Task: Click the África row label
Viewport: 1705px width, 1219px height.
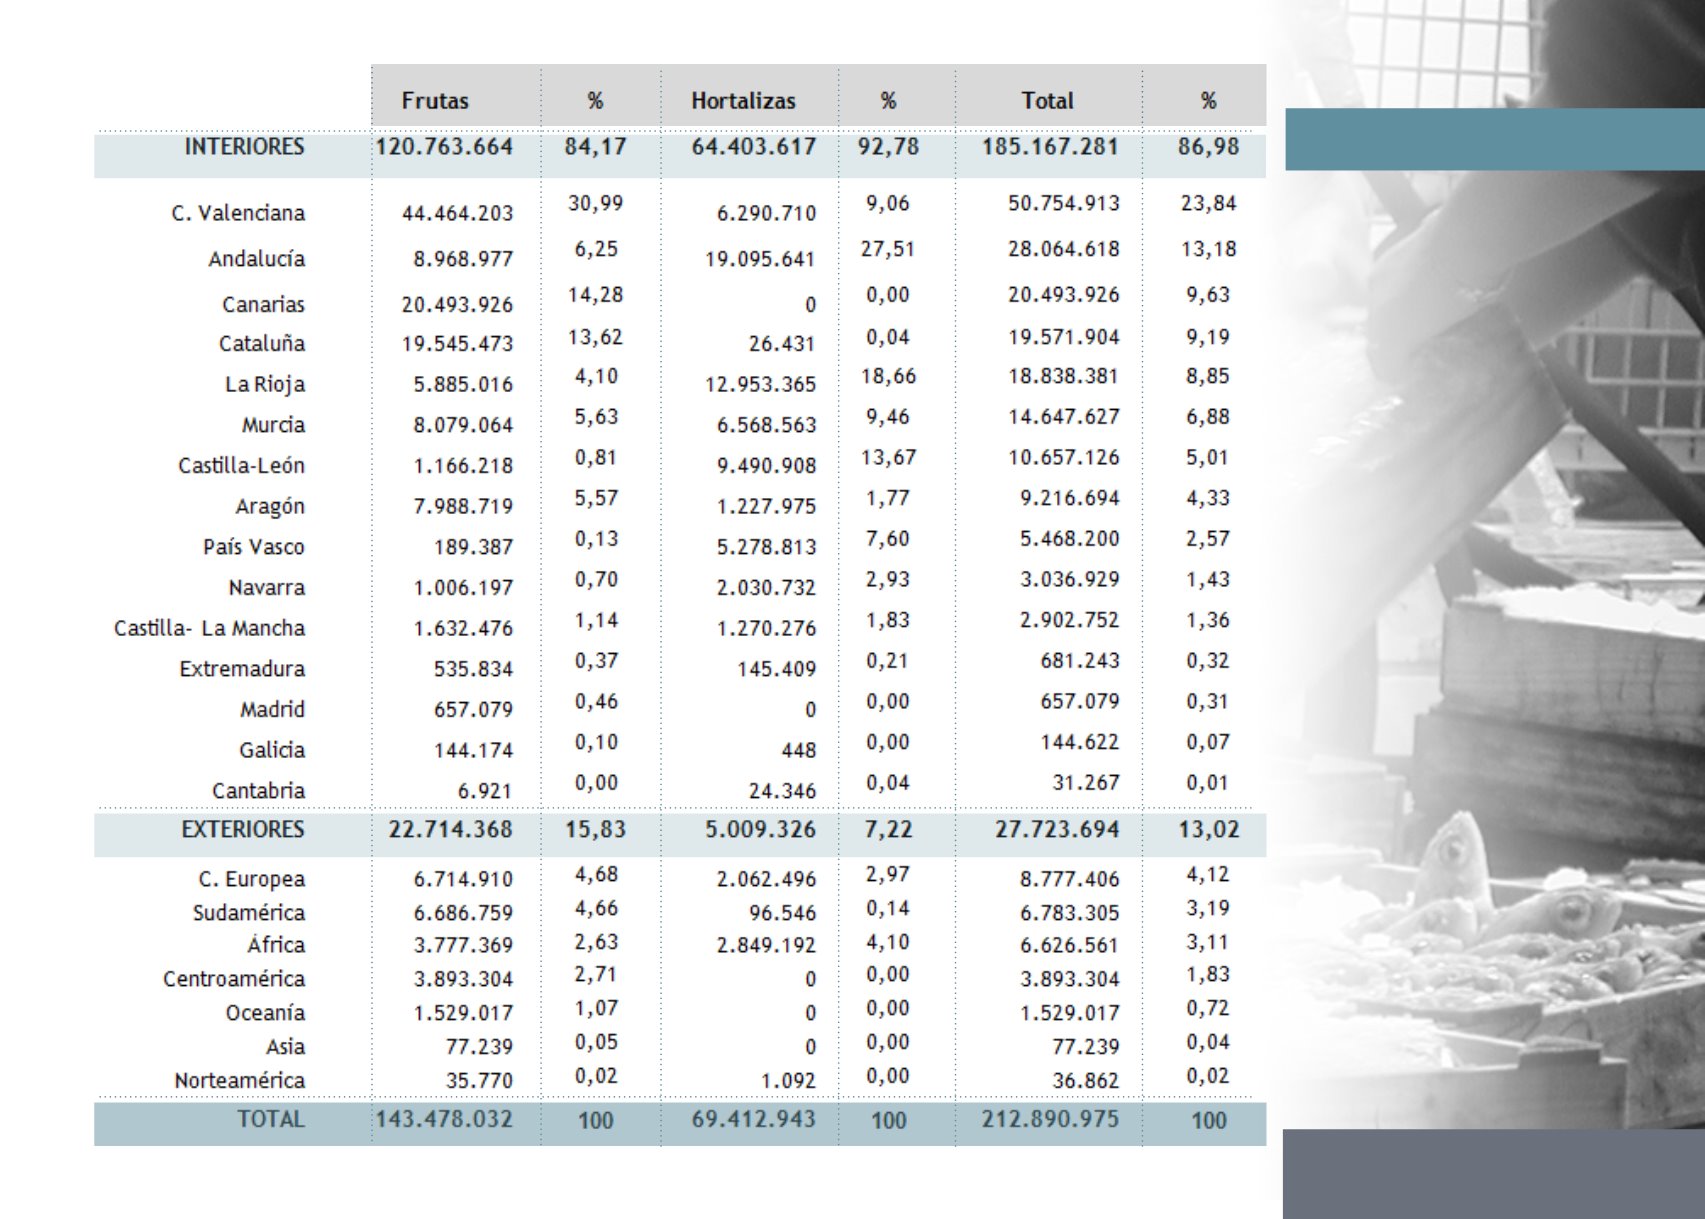Action: pyautogui.click(x=276, y=945)
